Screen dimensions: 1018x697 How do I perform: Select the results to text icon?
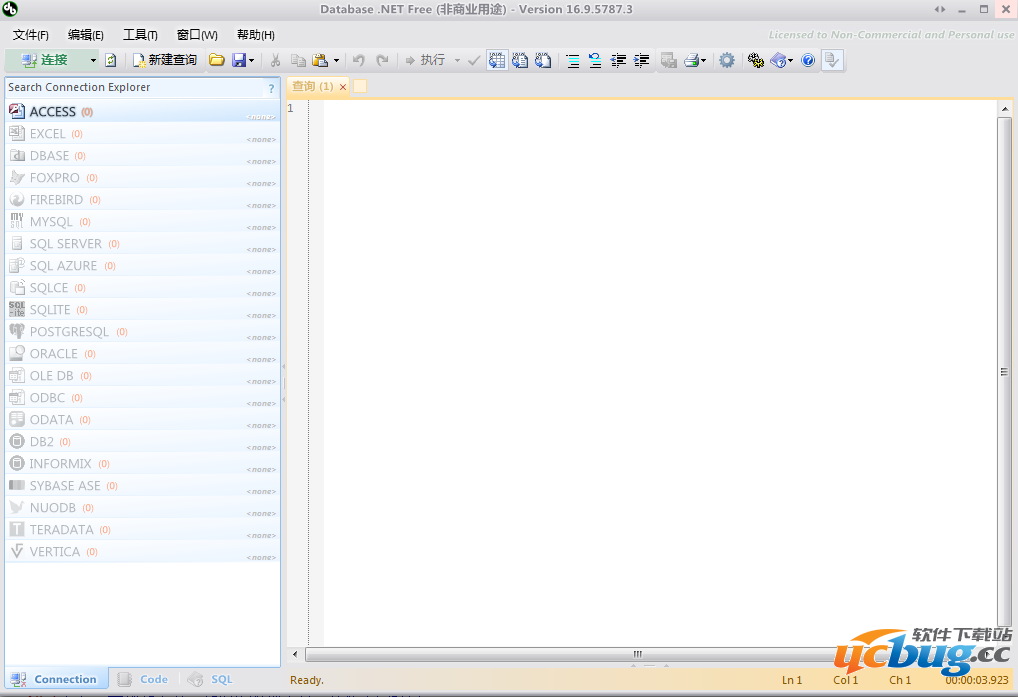pos(519,60)
